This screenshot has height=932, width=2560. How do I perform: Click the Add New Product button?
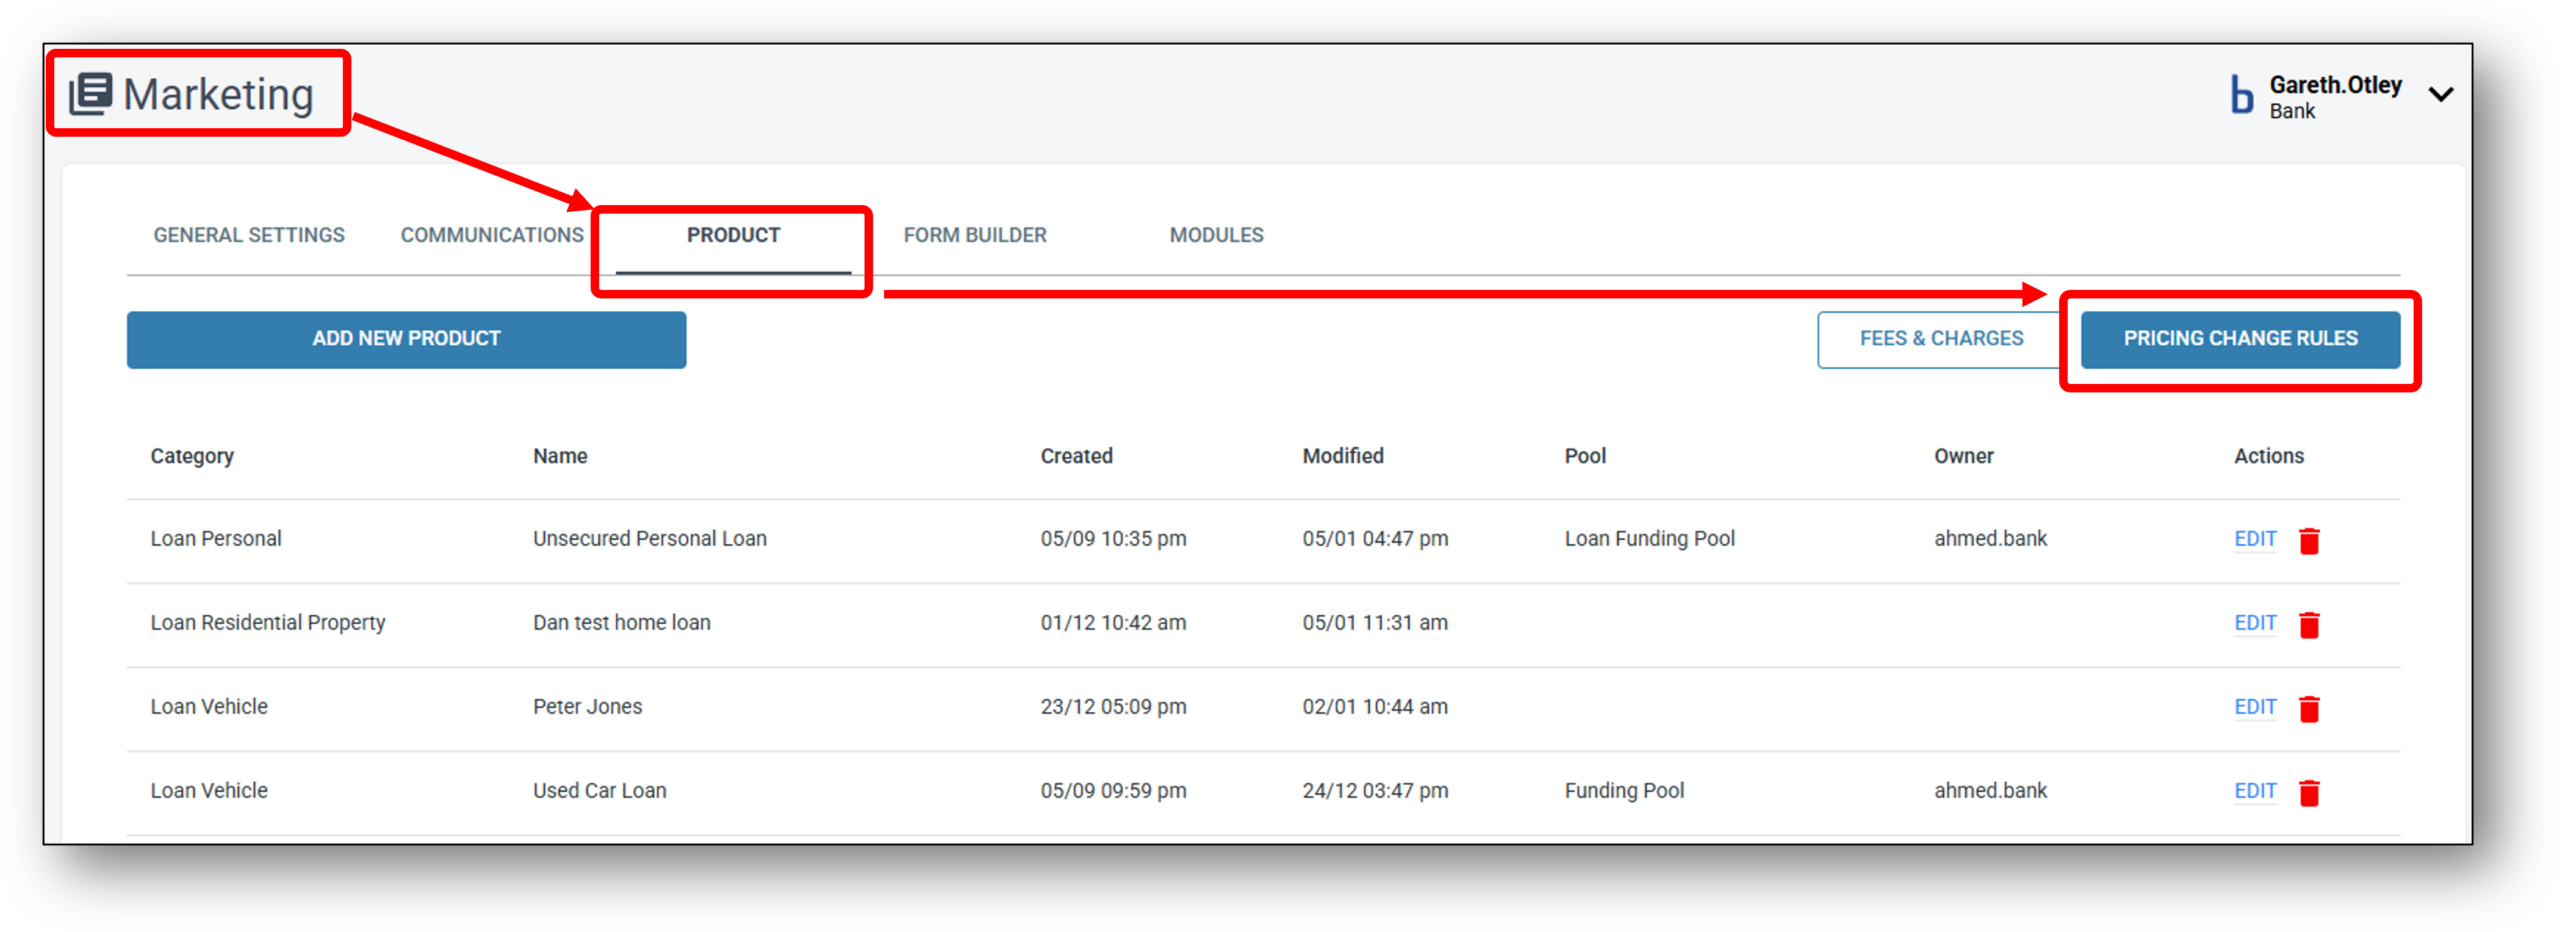point(406,339)
